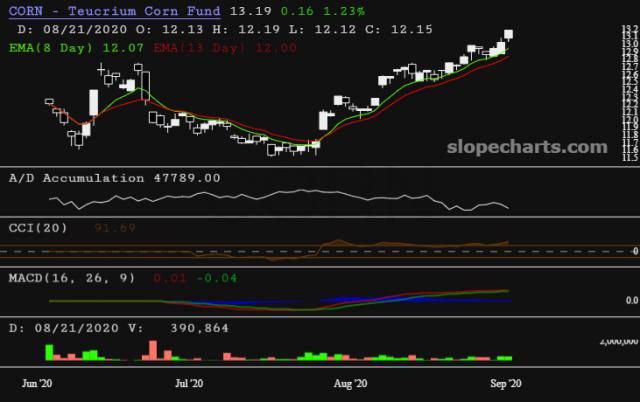The image size is (640, 402).
Task: Click the last price value 13.19
Action: [x=251, y=11]
